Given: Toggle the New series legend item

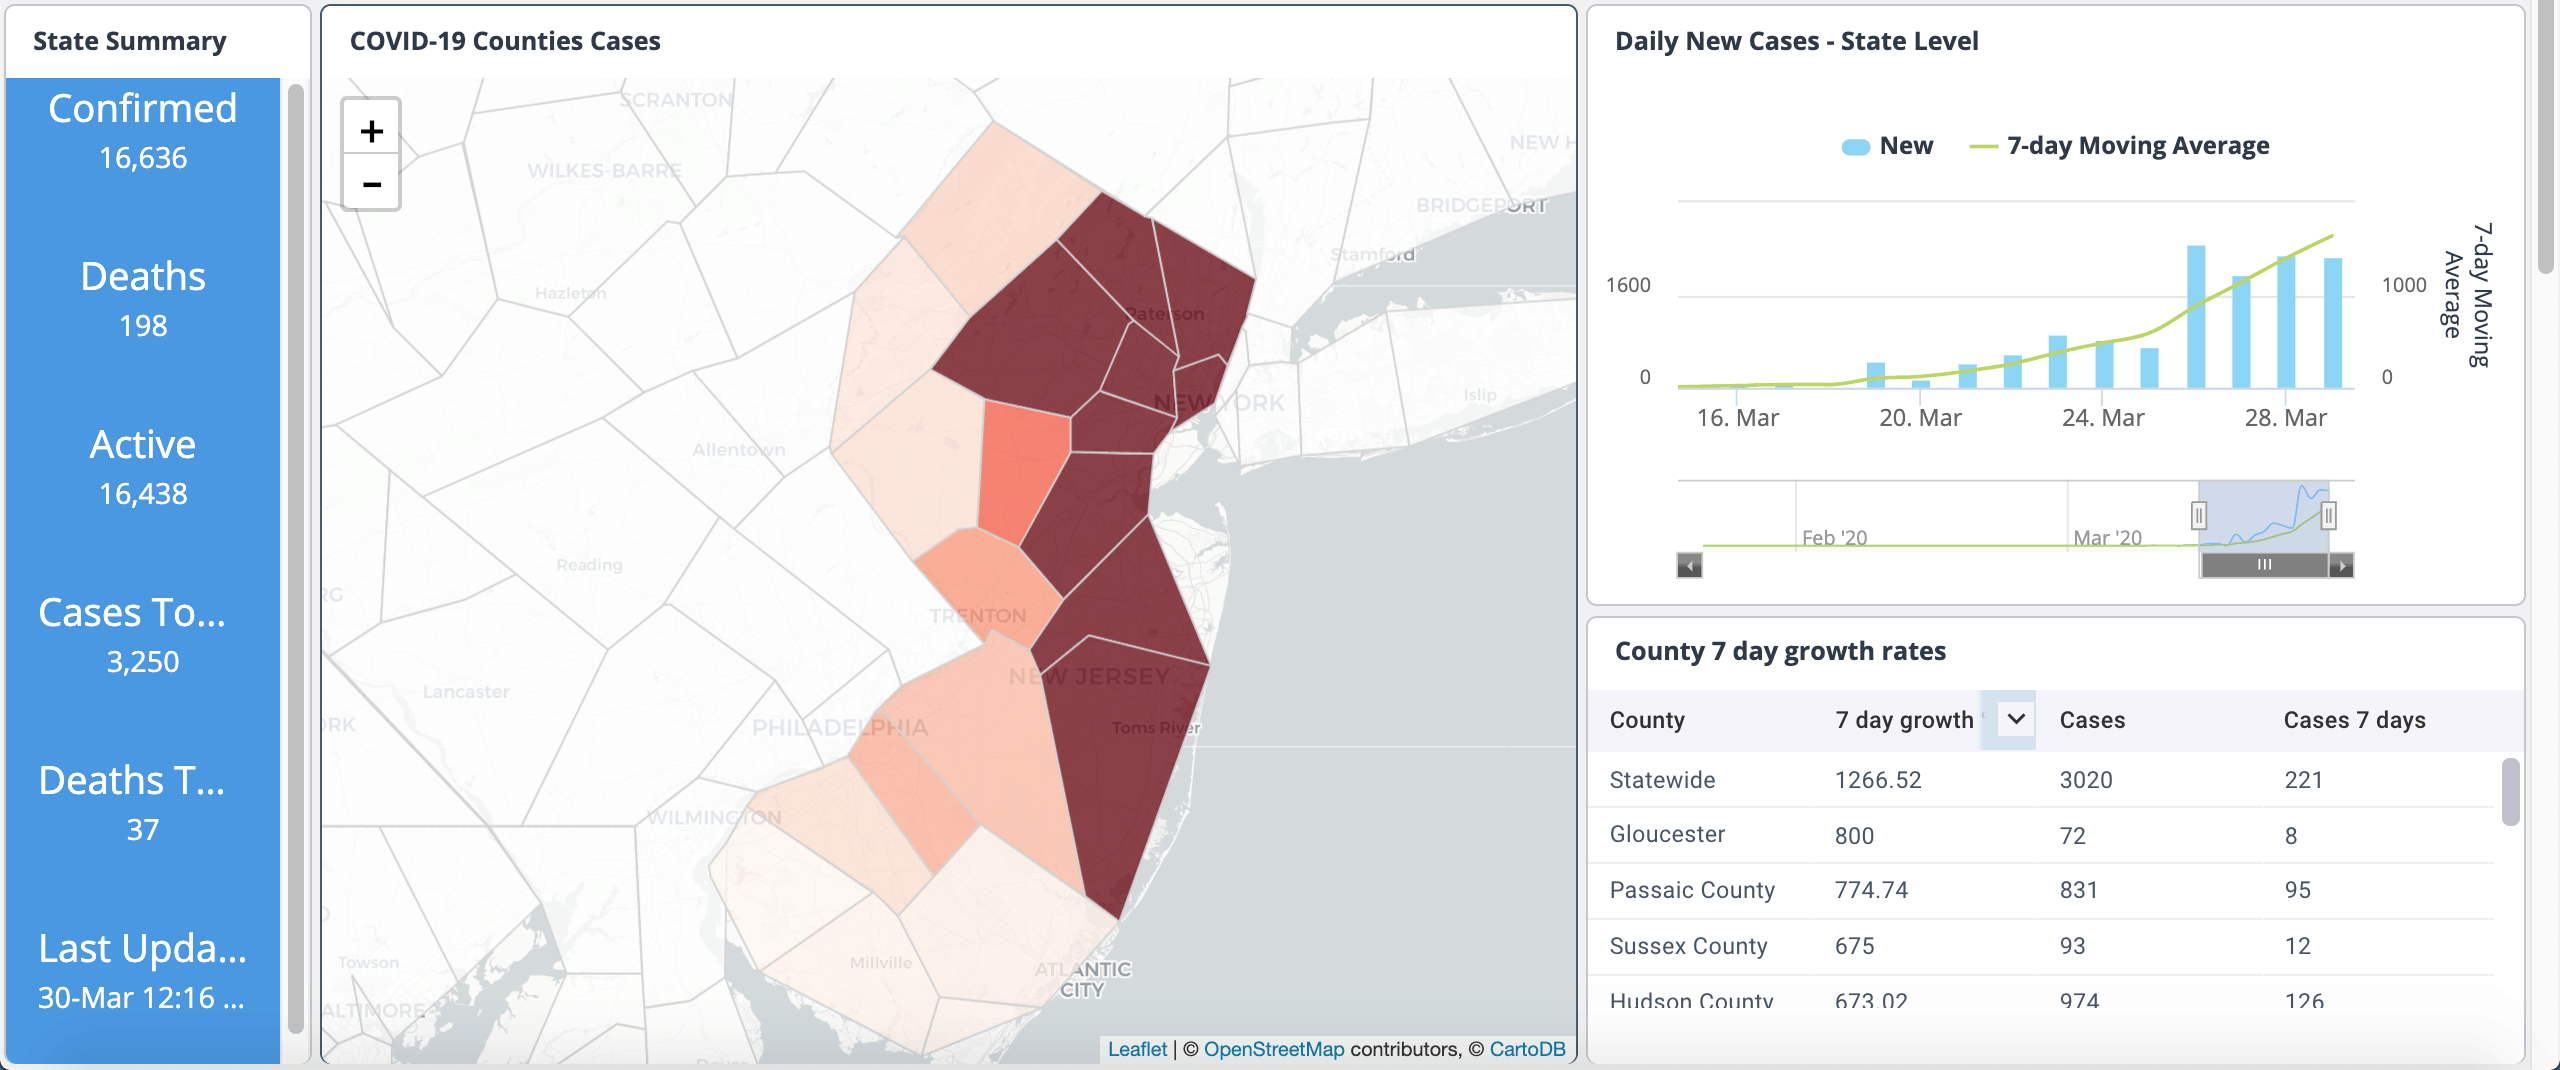Looking at the screenshot, I should 1888,146.
